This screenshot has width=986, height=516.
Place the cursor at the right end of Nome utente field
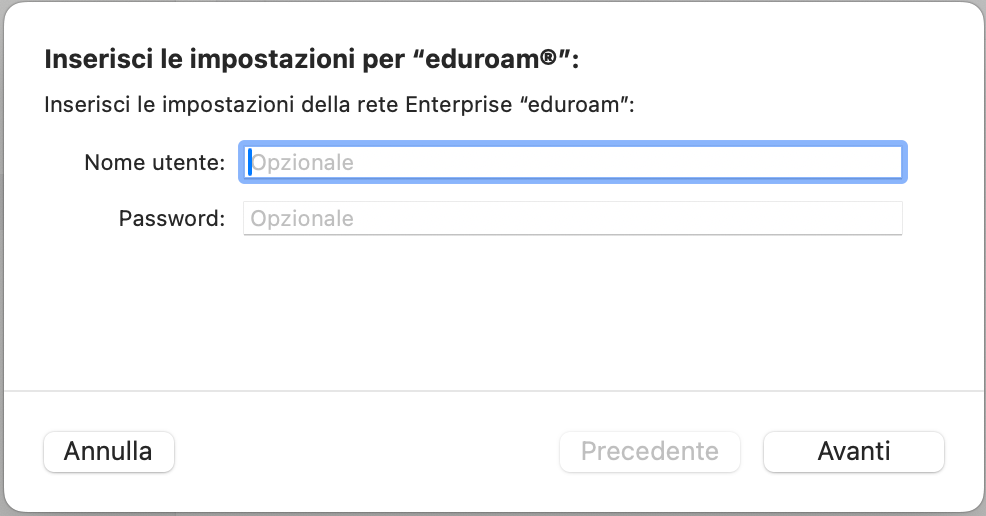pos(890,162)
